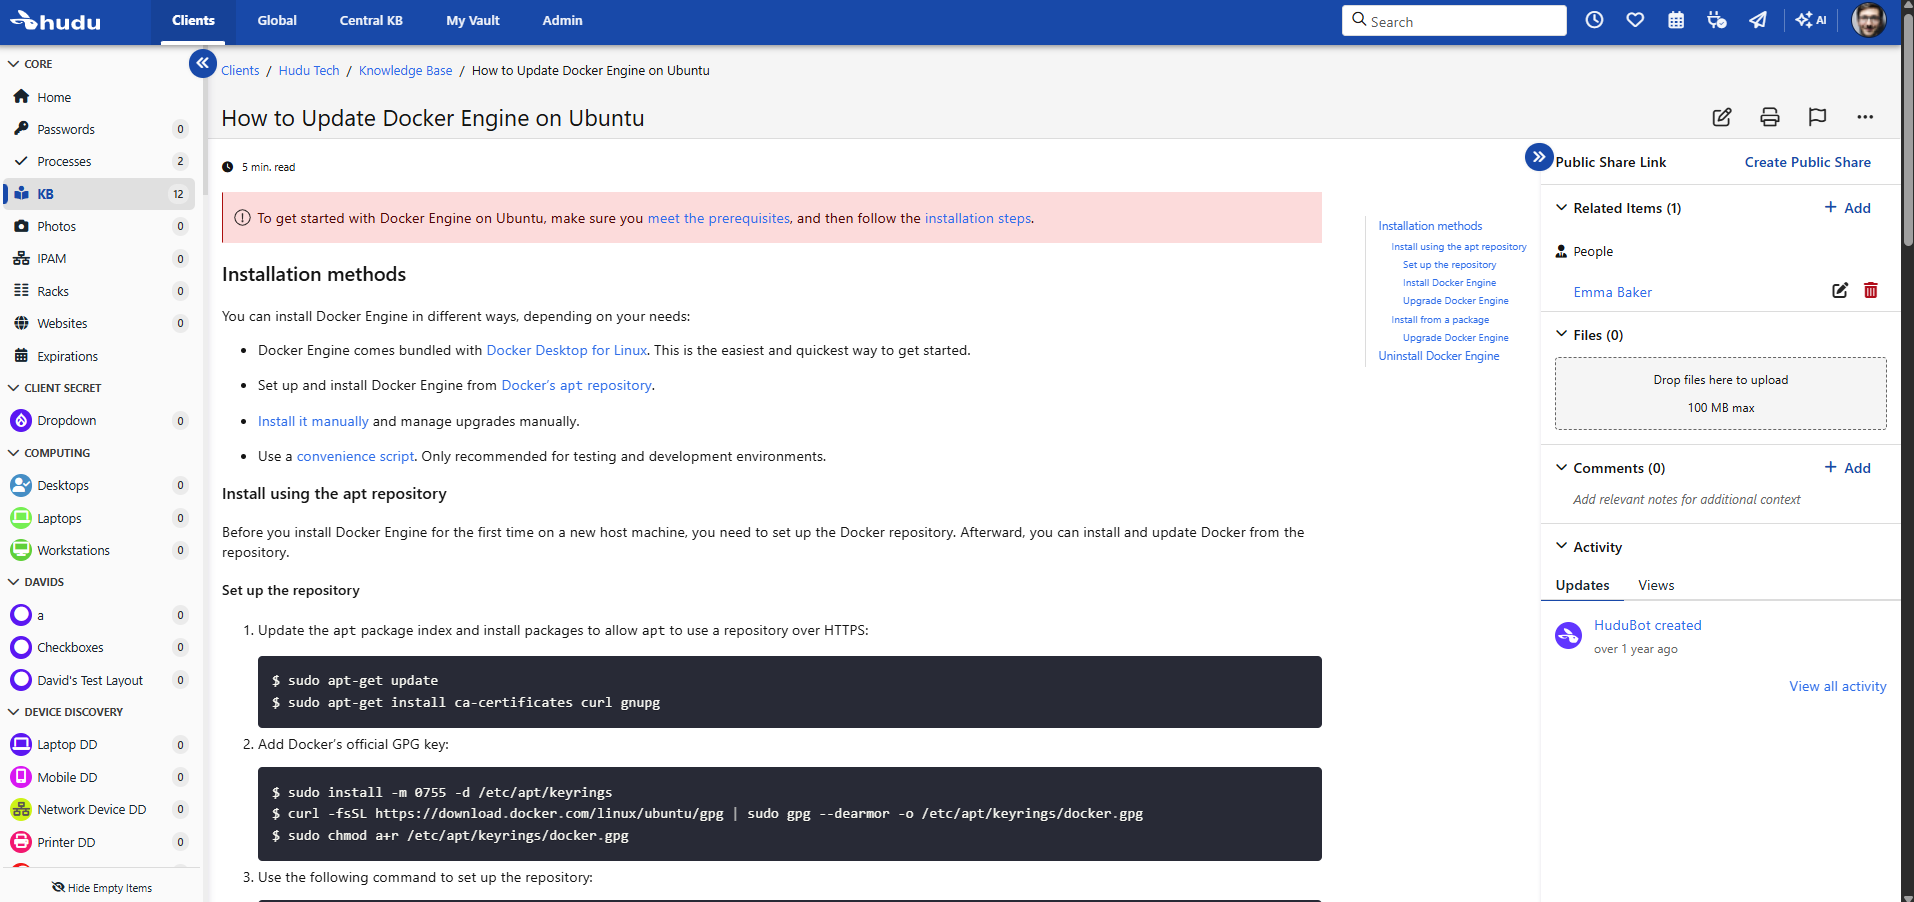
Task: Jump to Uninstall Docker Engine in contents
Action: click(x=1438, y=356)
